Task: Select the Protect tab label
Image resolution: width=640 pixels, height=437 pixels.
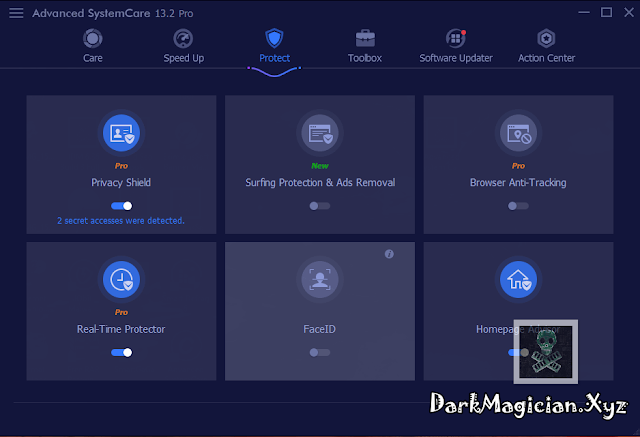Action: pyautogui.click(x=275, y=58)
